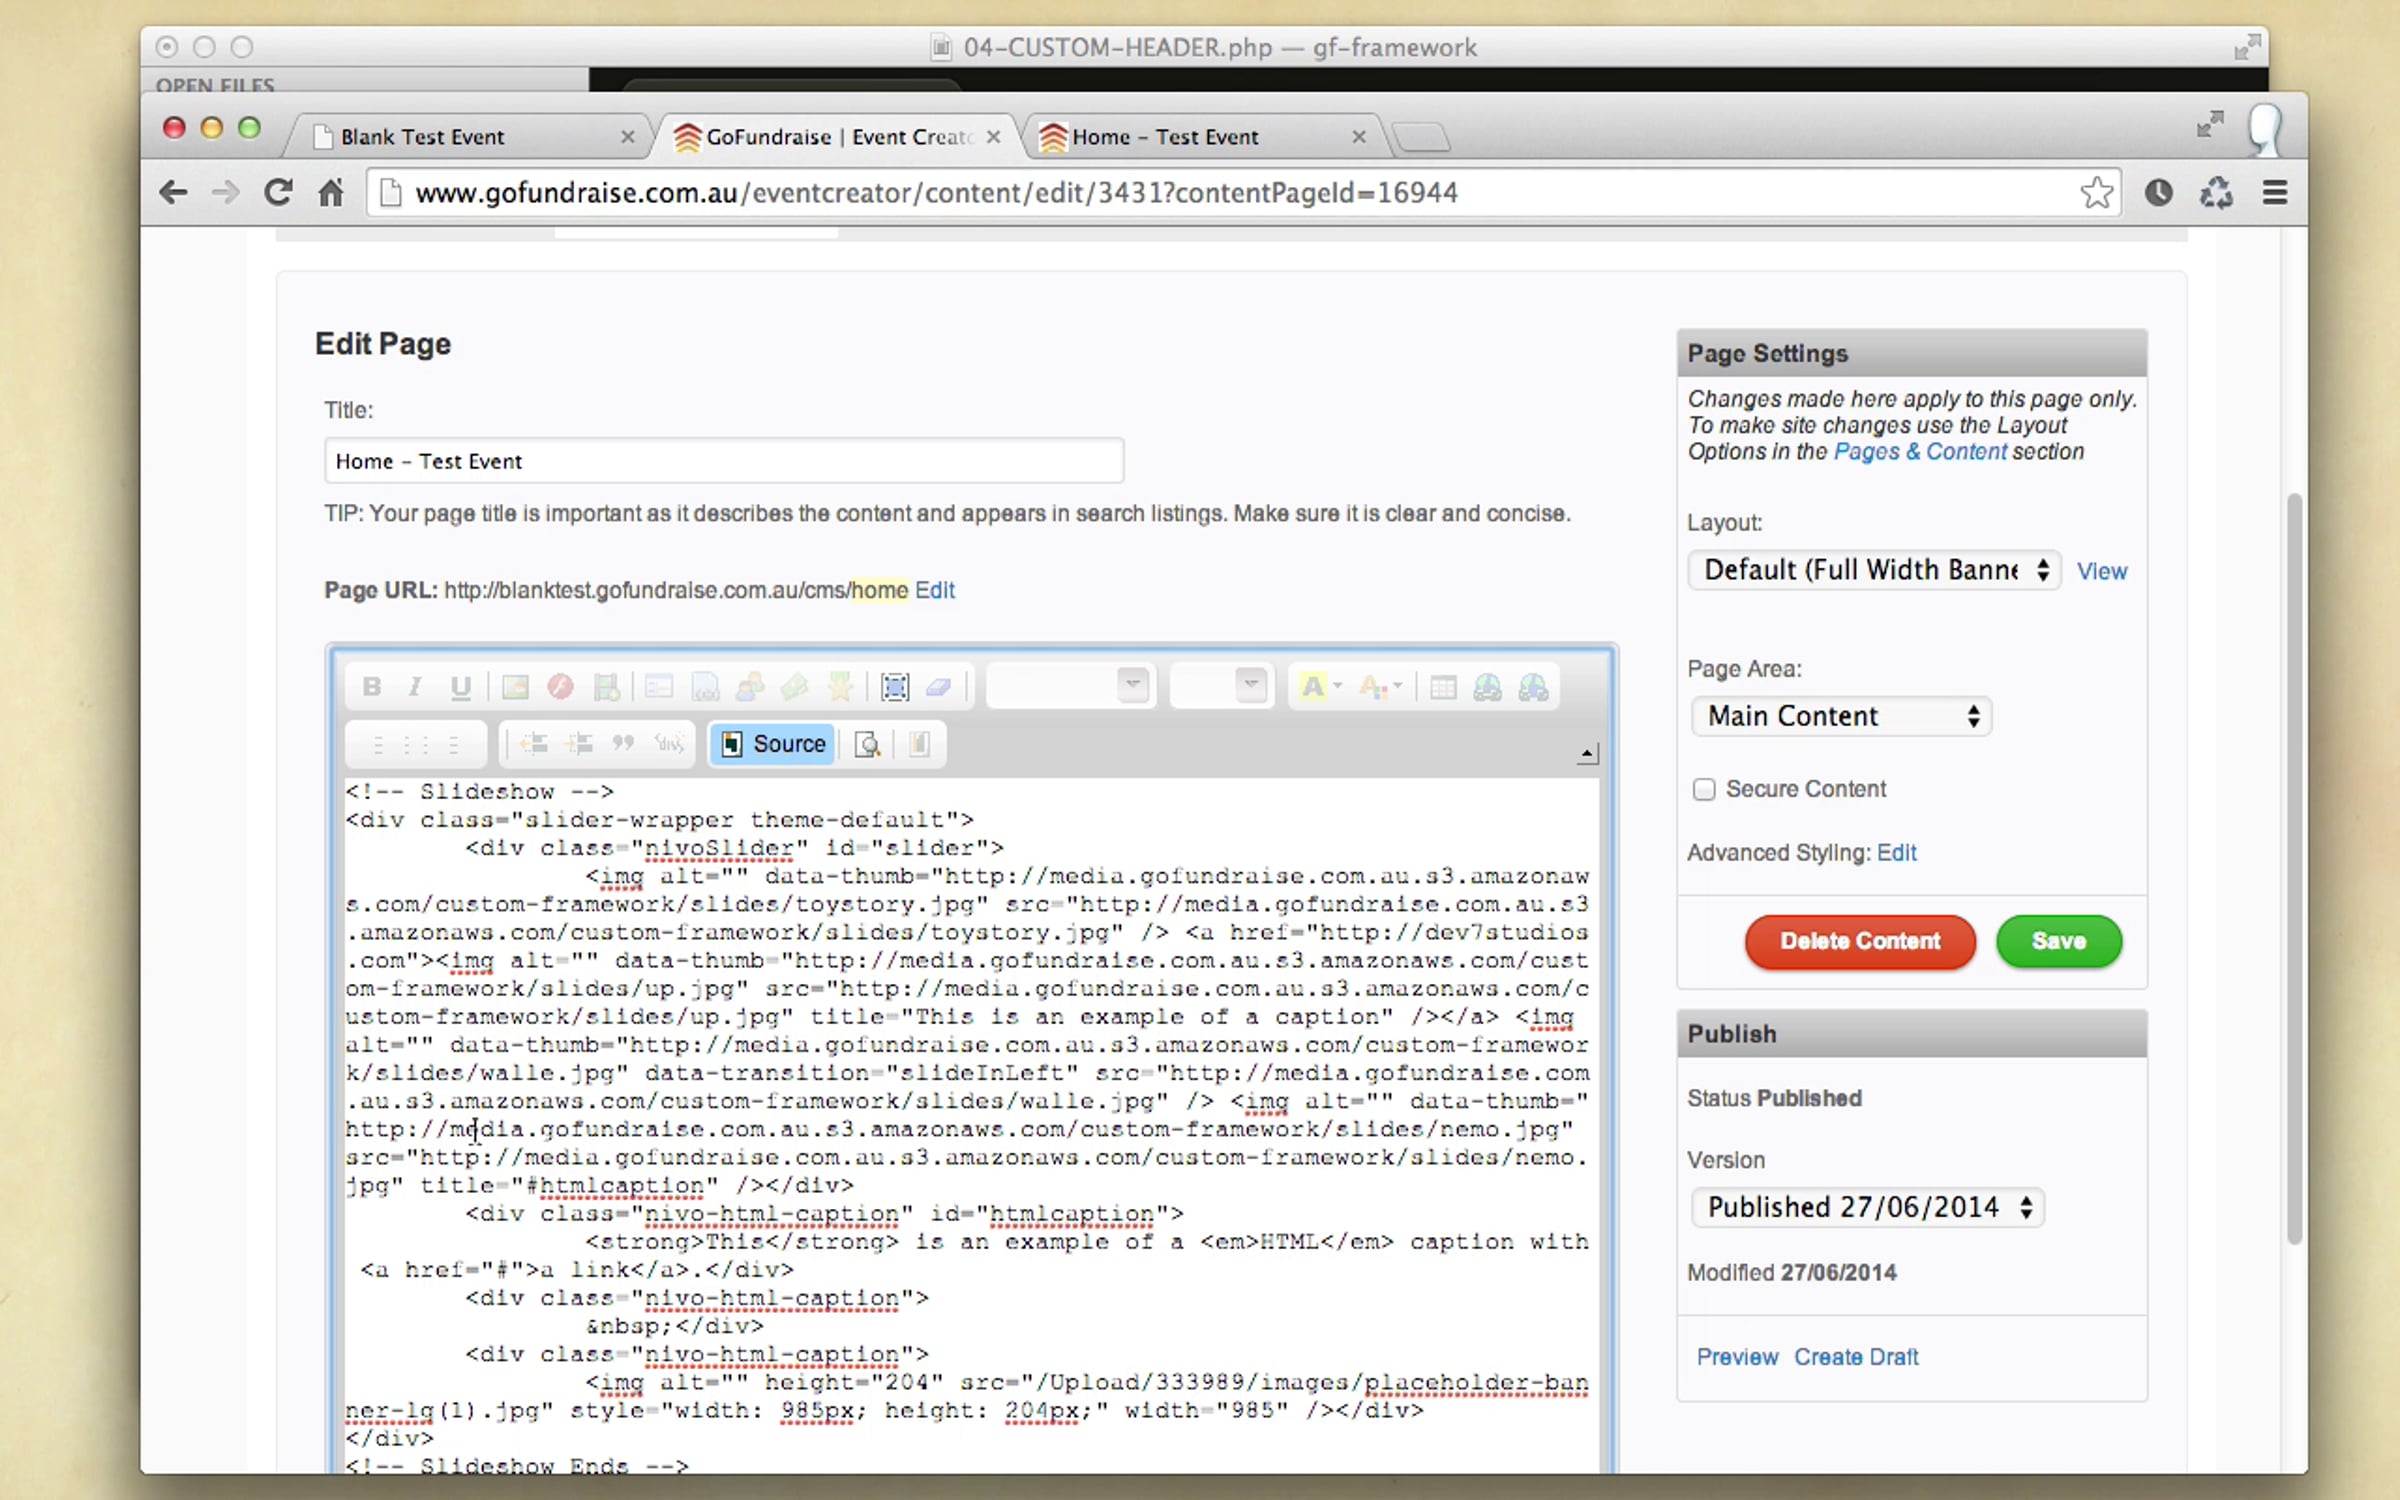Click the Increase Indent toolbar icon
The image size is (2400, 1500).
click(579, 744)
